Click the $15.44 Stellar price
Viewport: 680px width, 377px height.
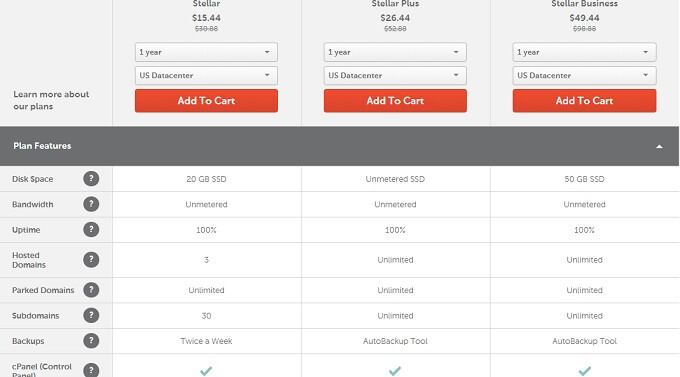pos(206,18)
